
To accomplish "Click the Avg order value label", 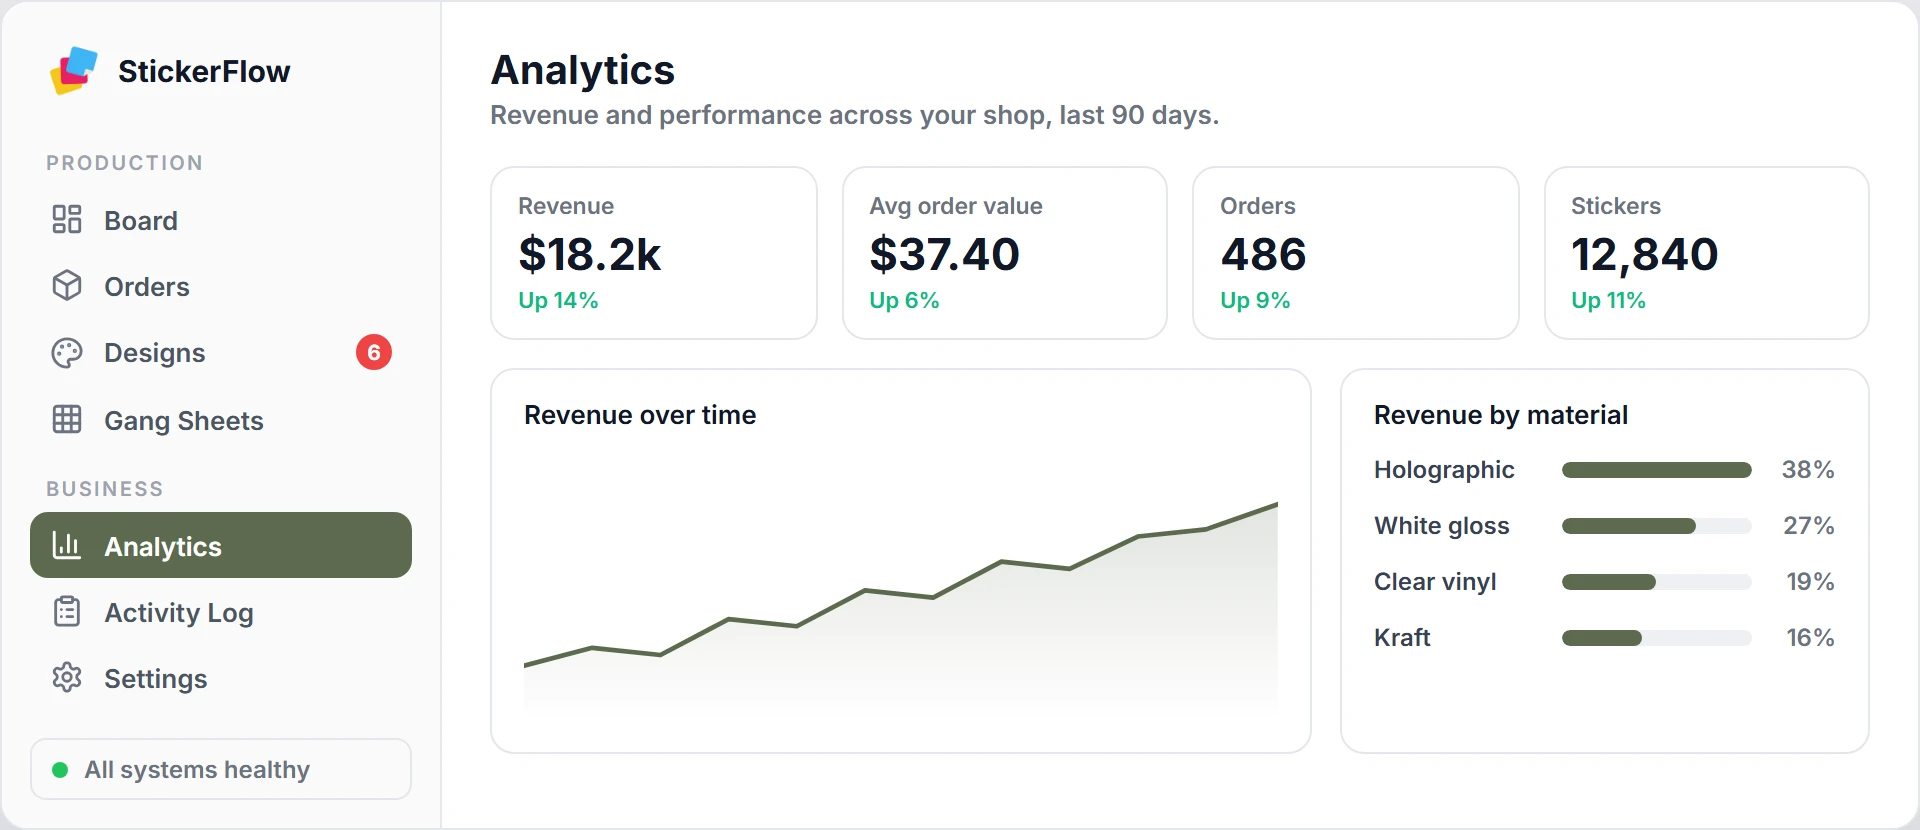I will click(x=956, y=206).
